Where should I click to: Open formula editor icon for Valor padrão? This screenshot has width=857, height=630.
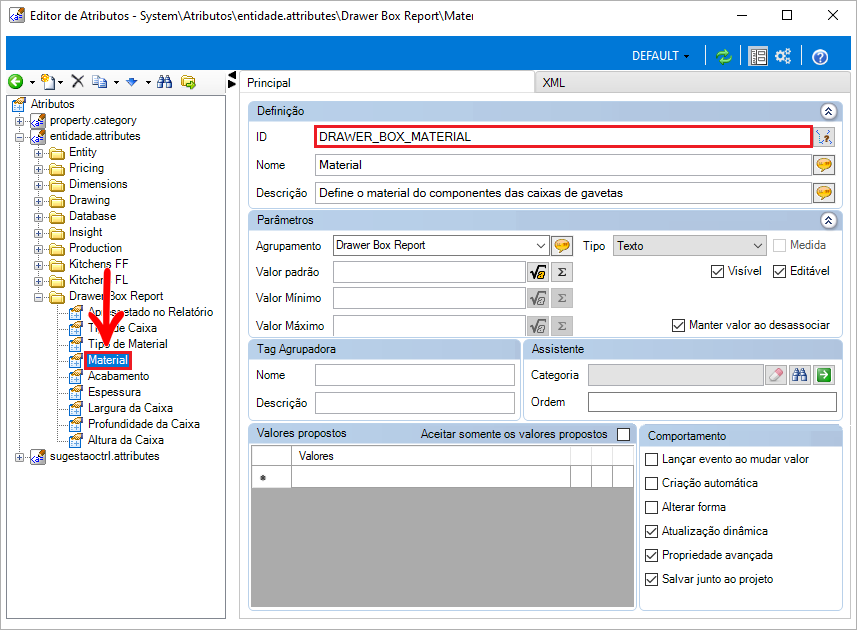pyautogui.click(x=538, y=272)
